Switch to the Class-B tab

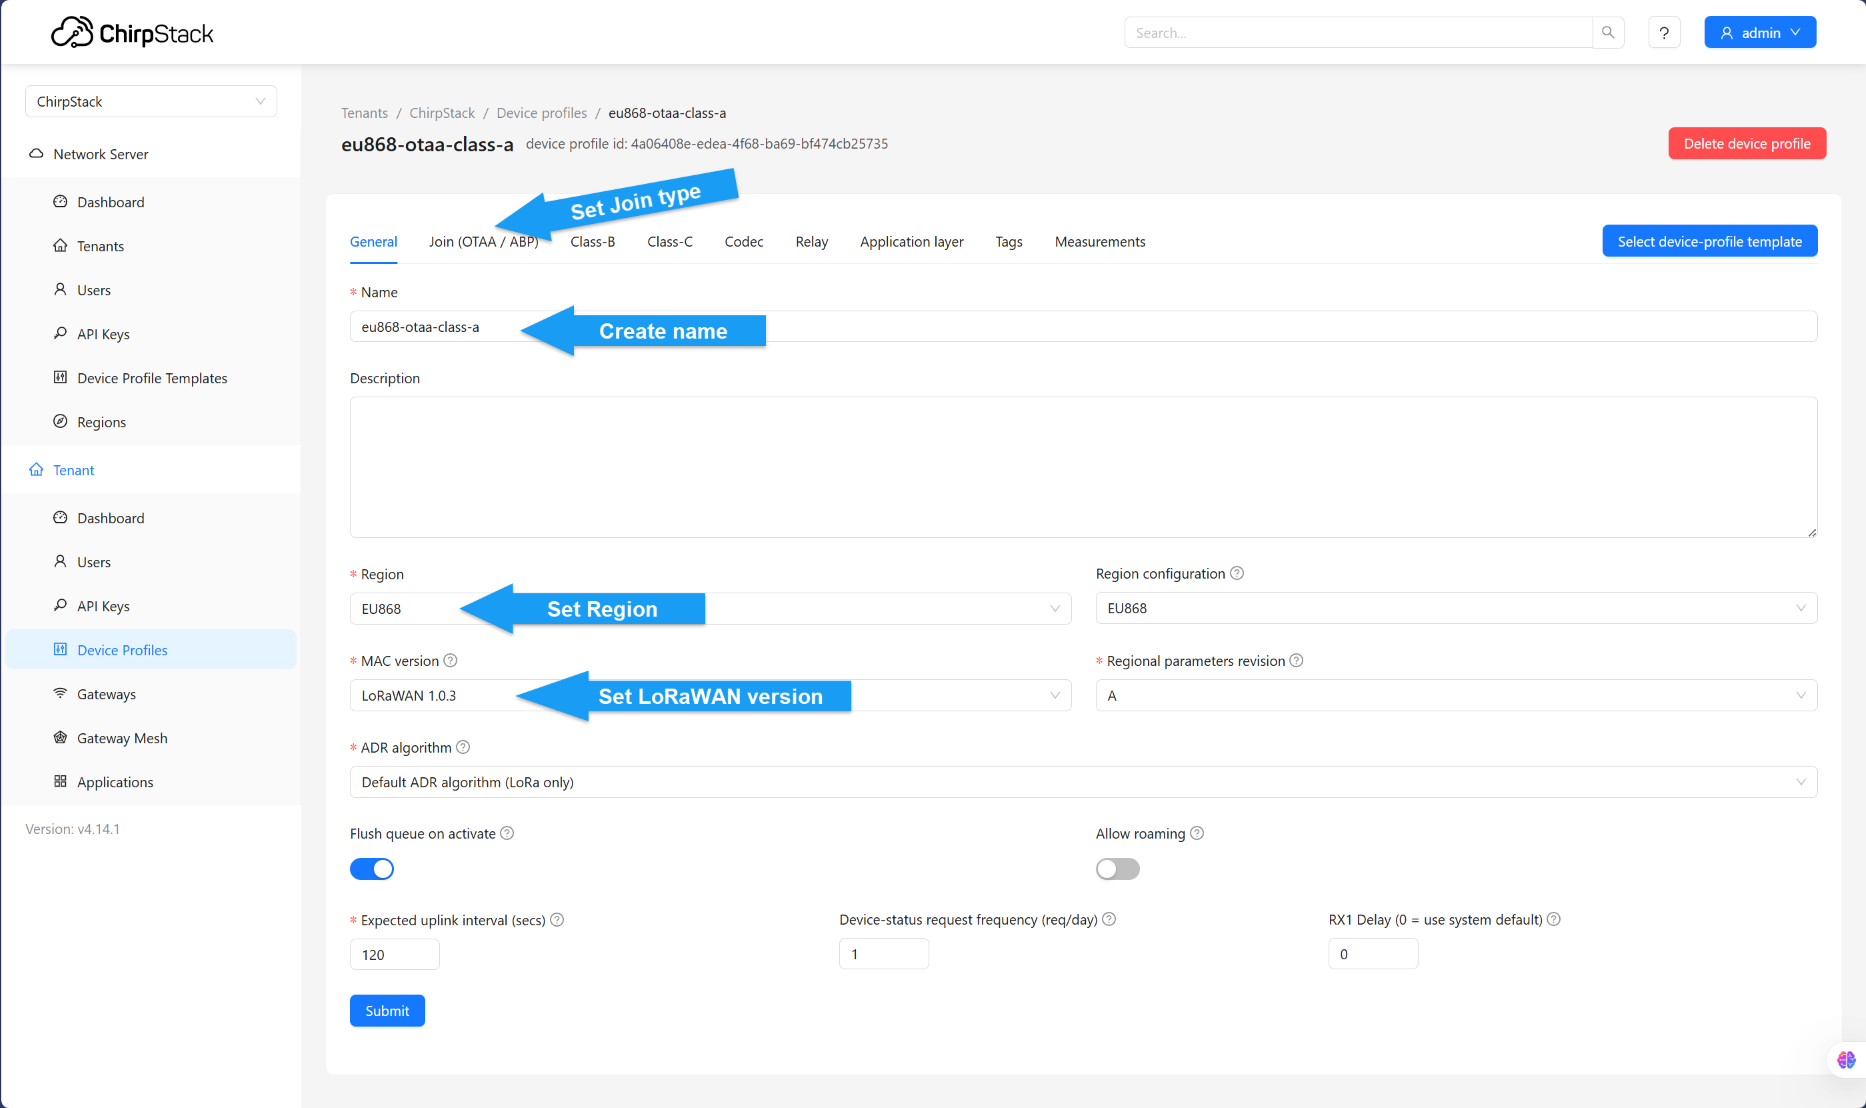[x=593, y=242]
